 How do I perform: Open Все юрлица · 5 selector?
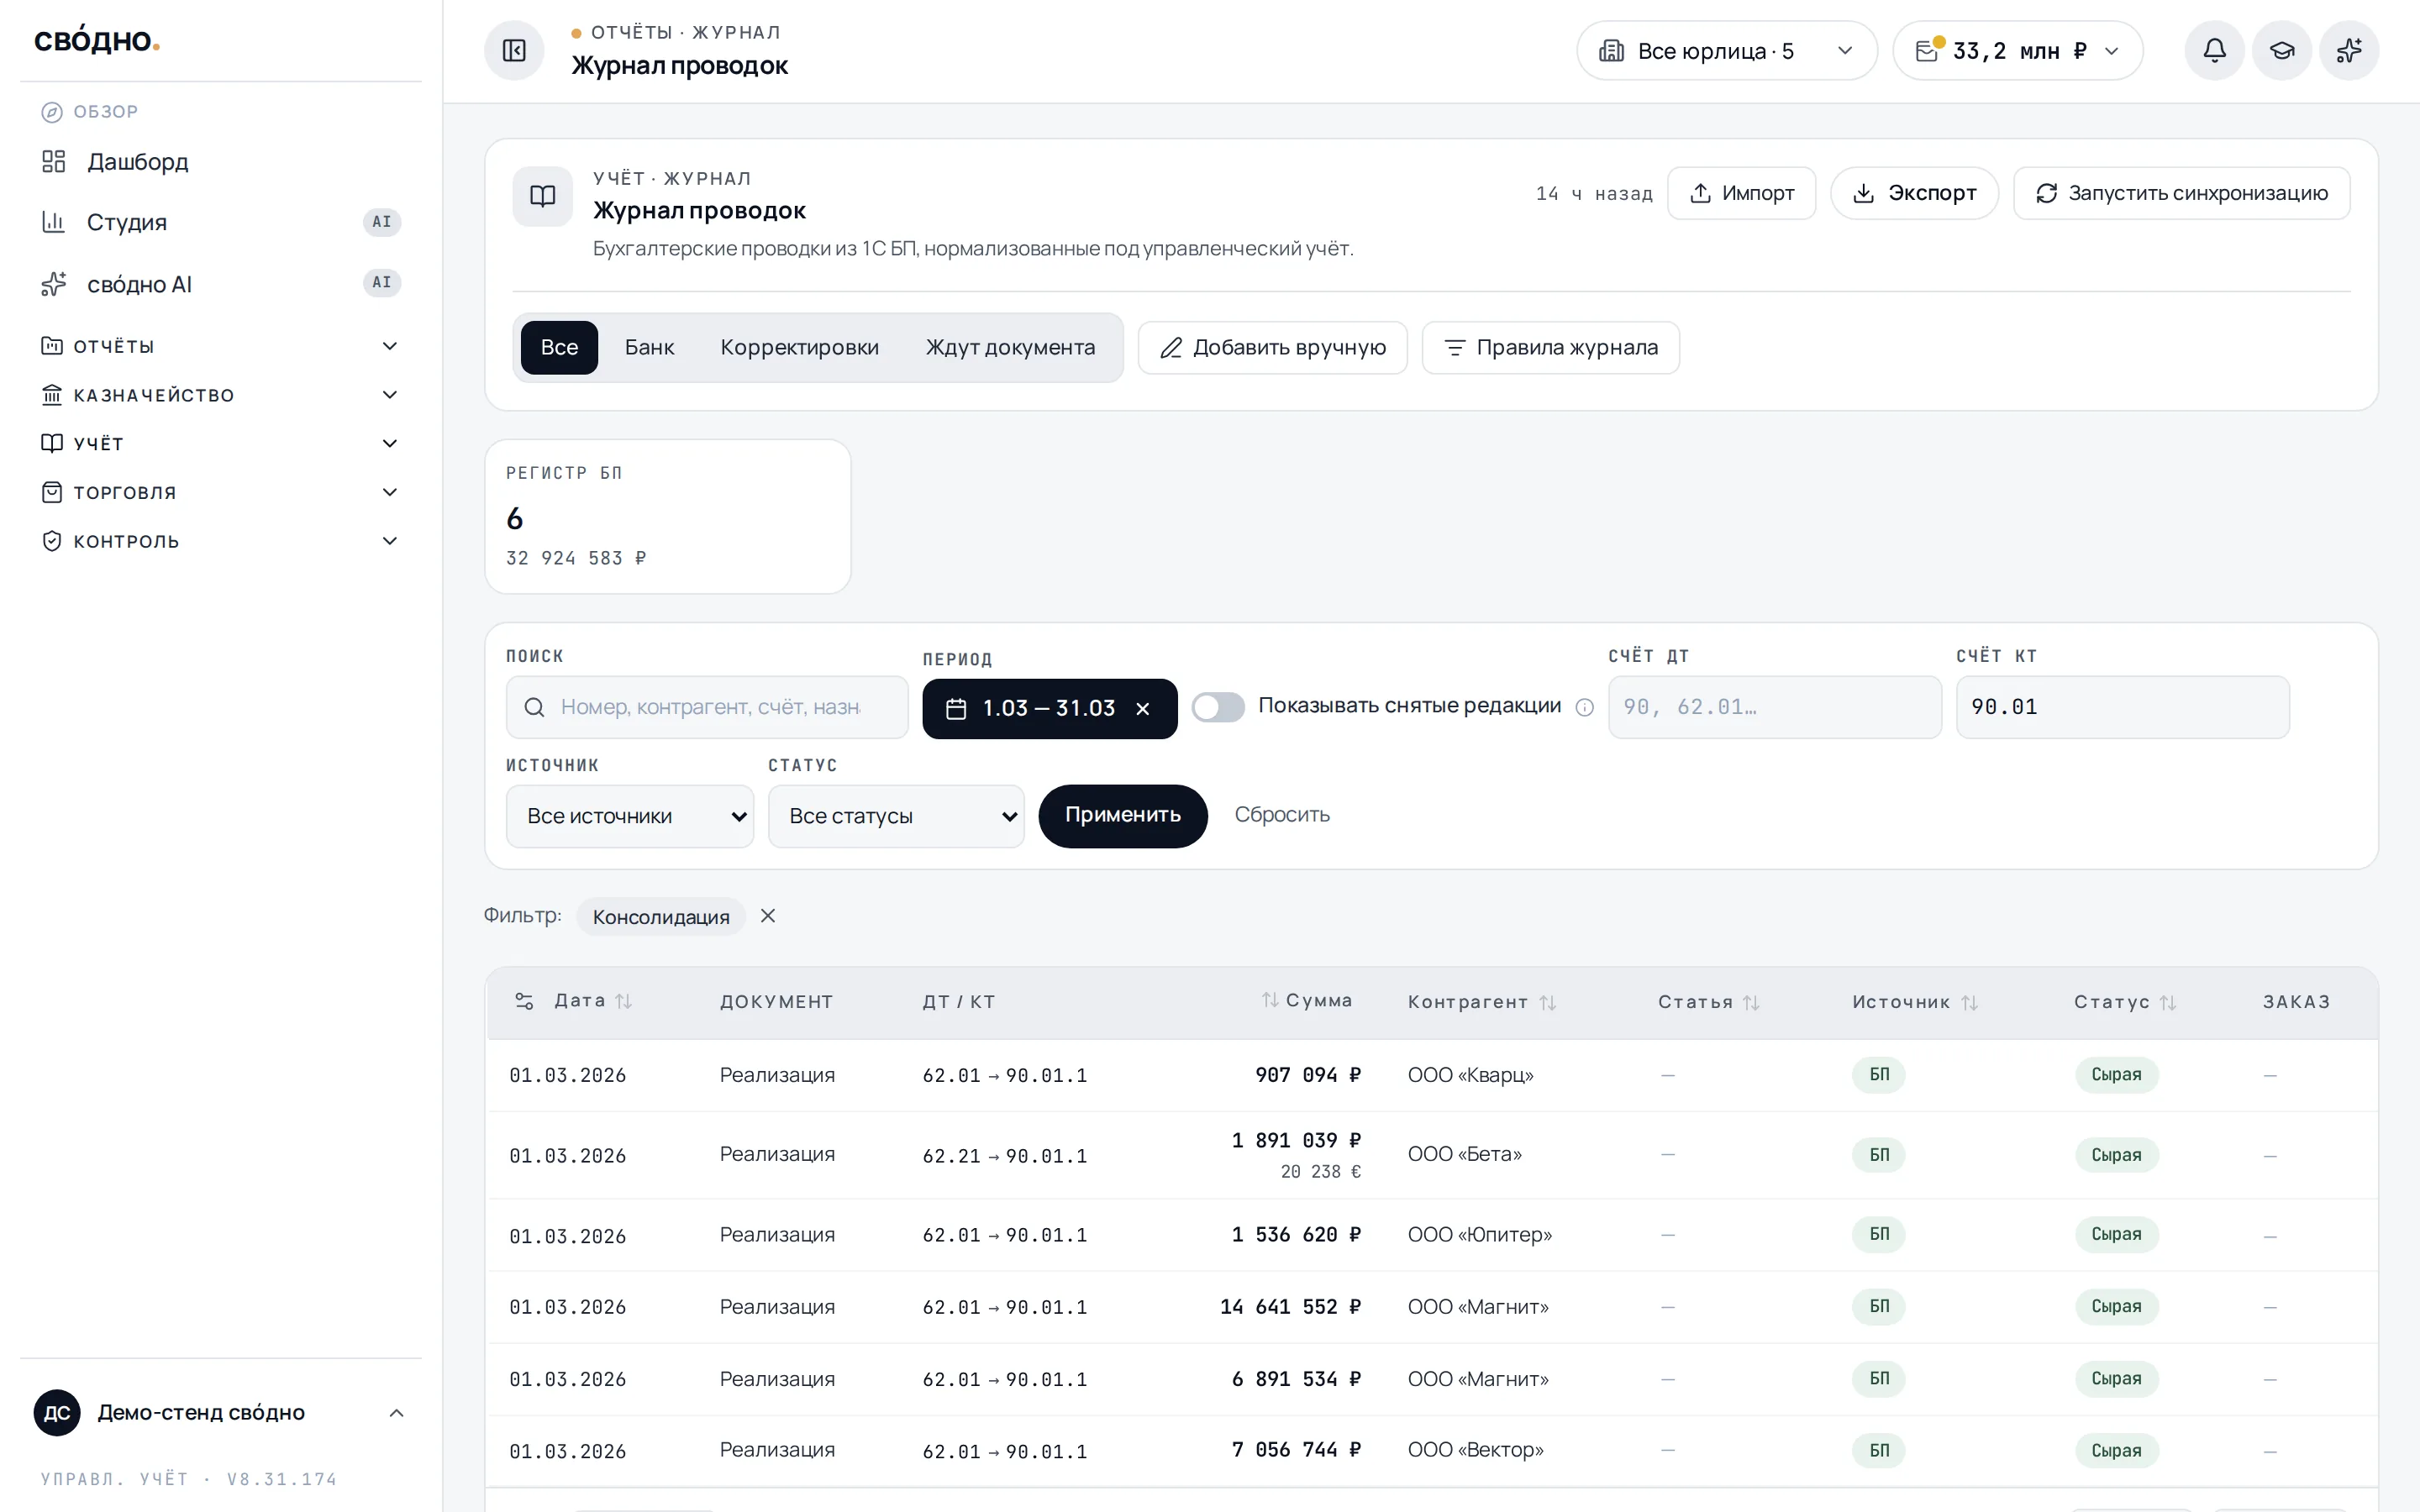click(x=1726, y=51)
